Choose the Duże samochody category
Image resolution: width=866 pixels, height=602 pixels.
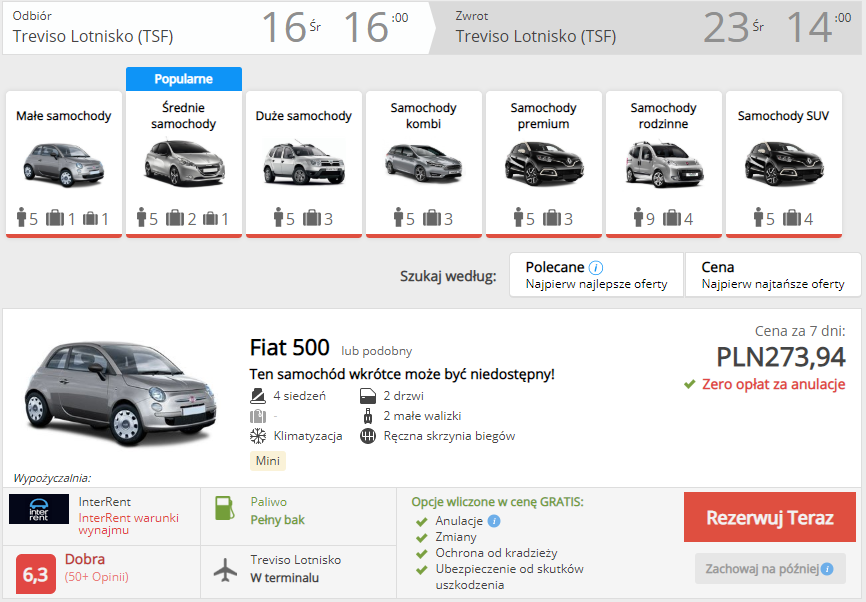pos(304,165)
